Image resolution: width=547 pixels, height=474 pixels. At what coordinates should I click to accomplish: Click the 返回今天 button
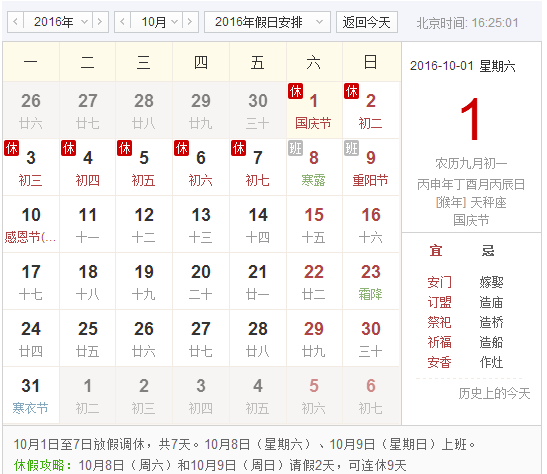pyautogui.click(x=367, y=22)
